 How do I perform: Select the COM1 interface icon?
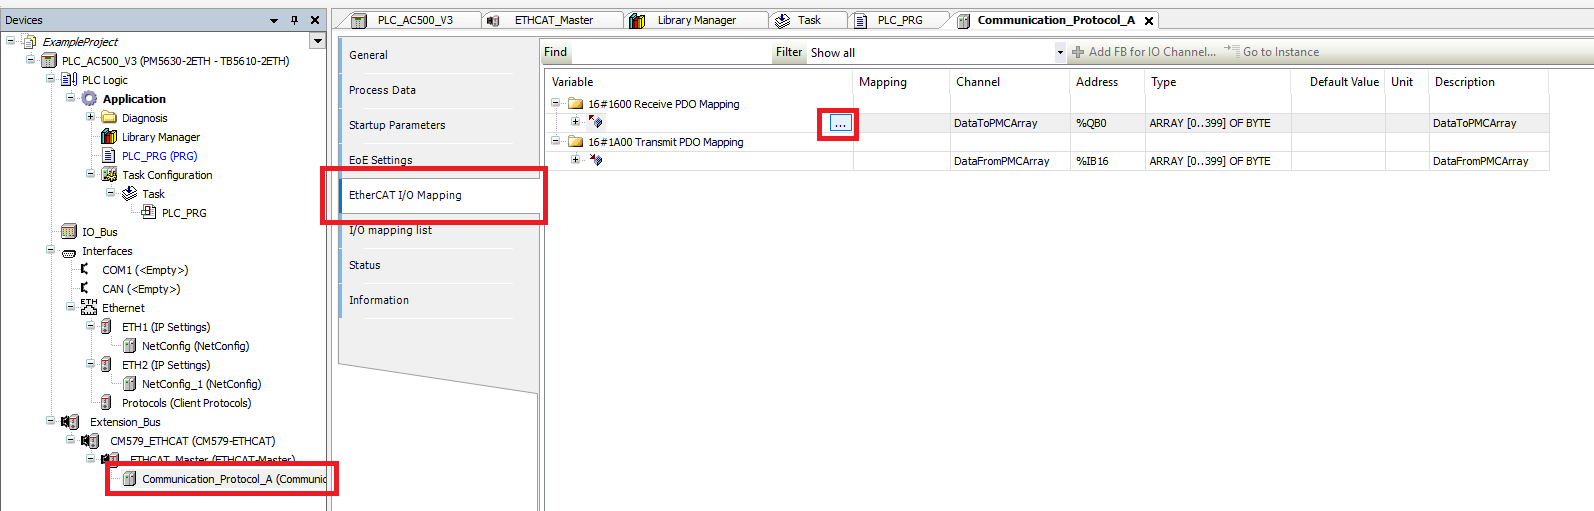(86, 270)
